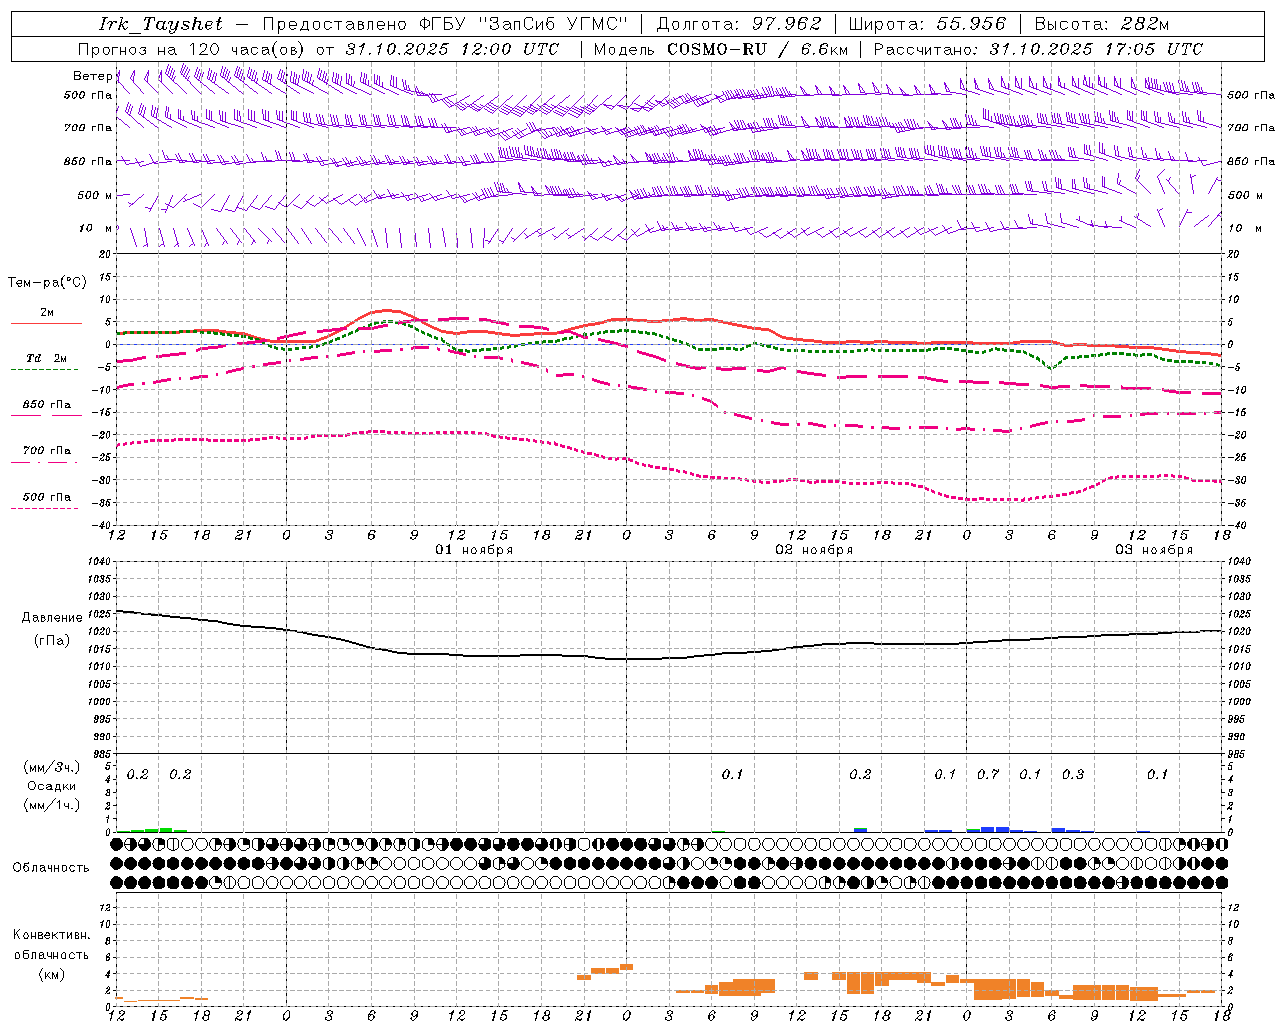
Task: Click the (км) unit under convective cloud label
Action: coord(52,974)
